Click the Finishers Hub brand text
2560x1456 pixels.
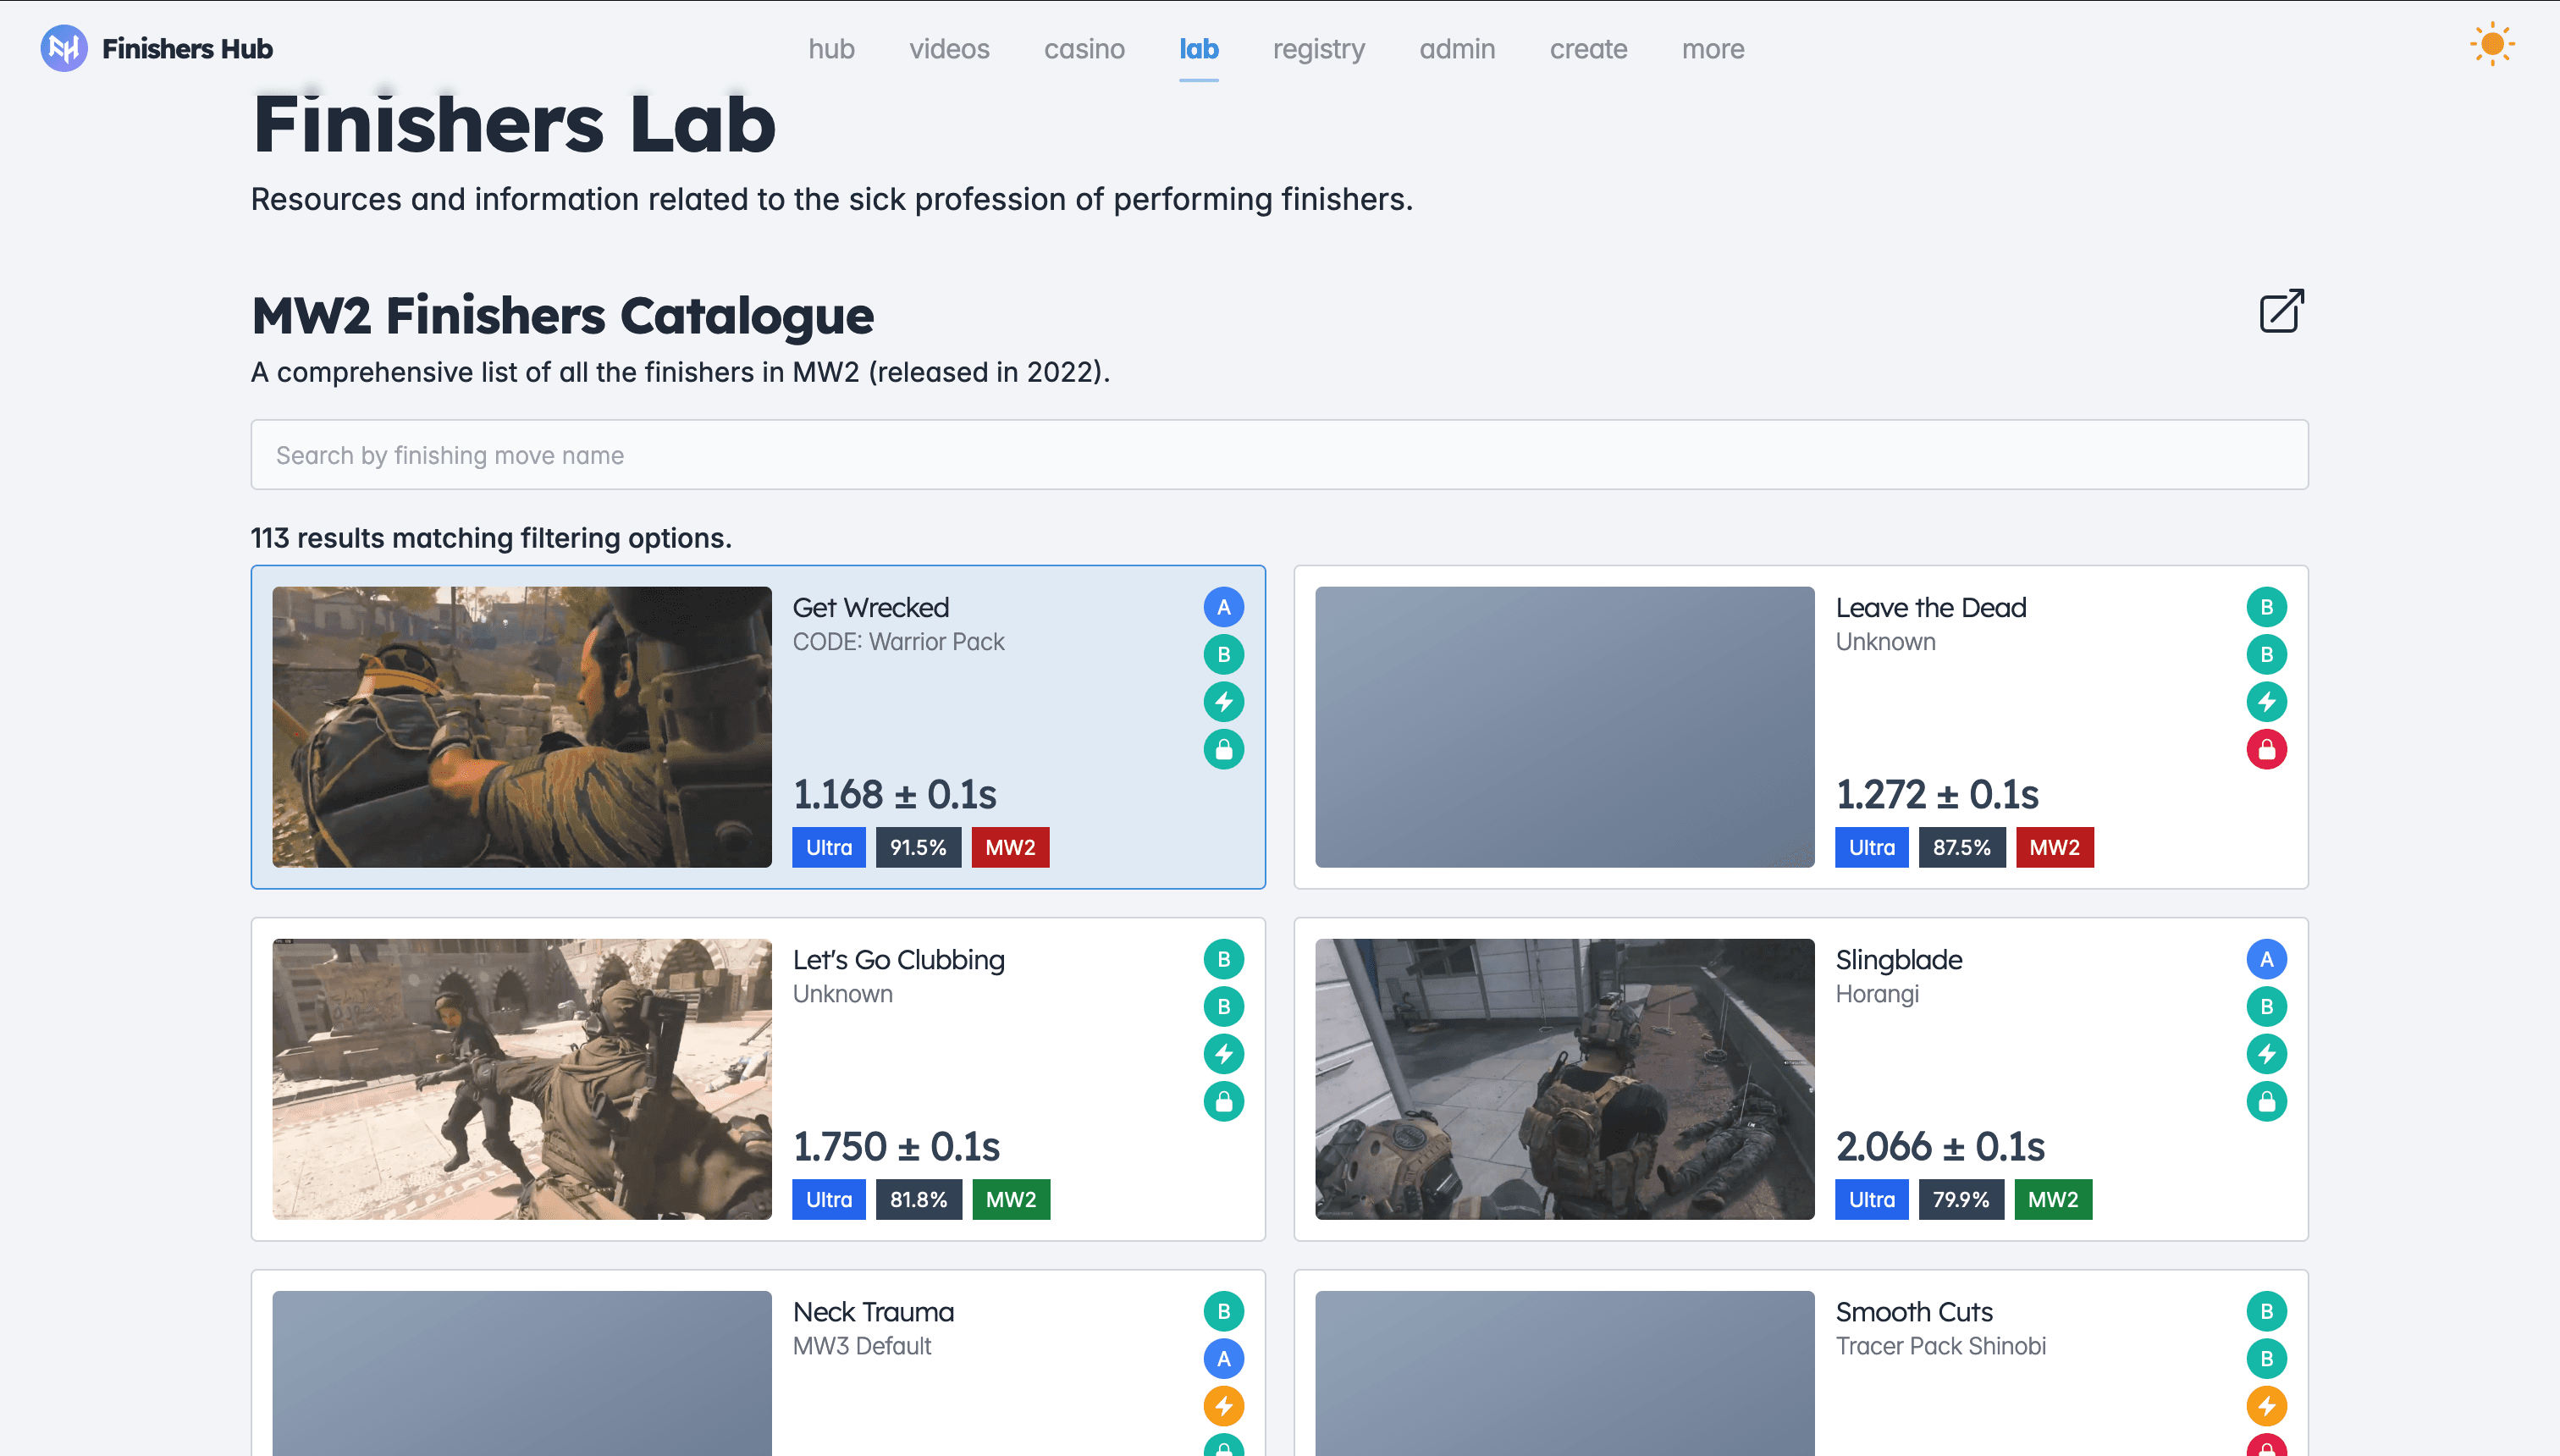(187, 48)
